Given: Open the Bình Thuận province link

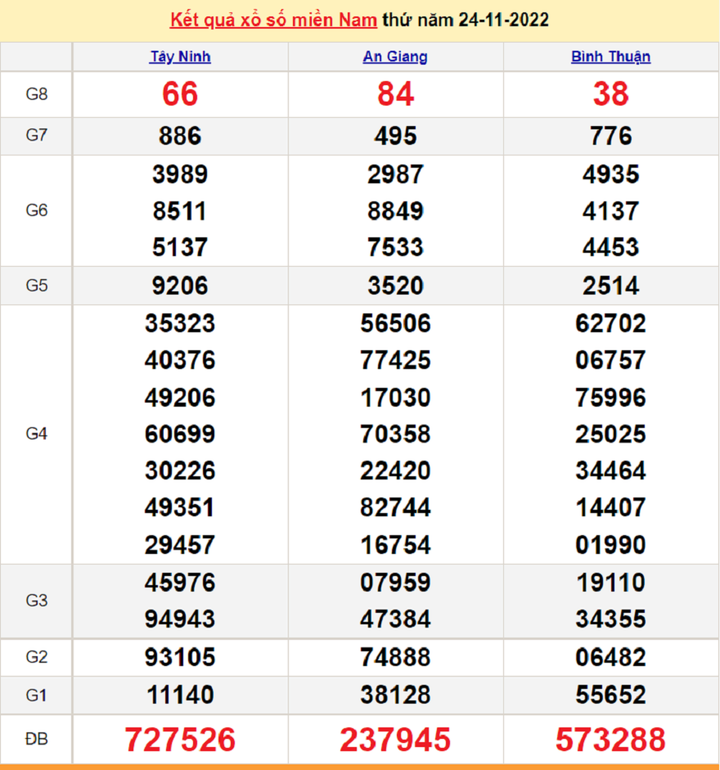Looking at the screenshot, I should pos(610,57).
